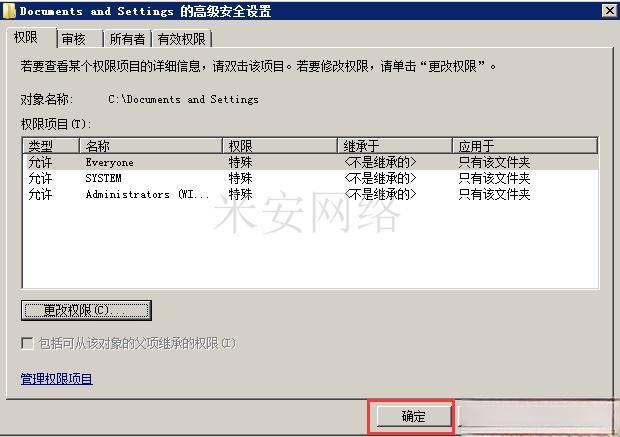
Task: Select the SYSTEM permission entry
Action: coord(310,178)
